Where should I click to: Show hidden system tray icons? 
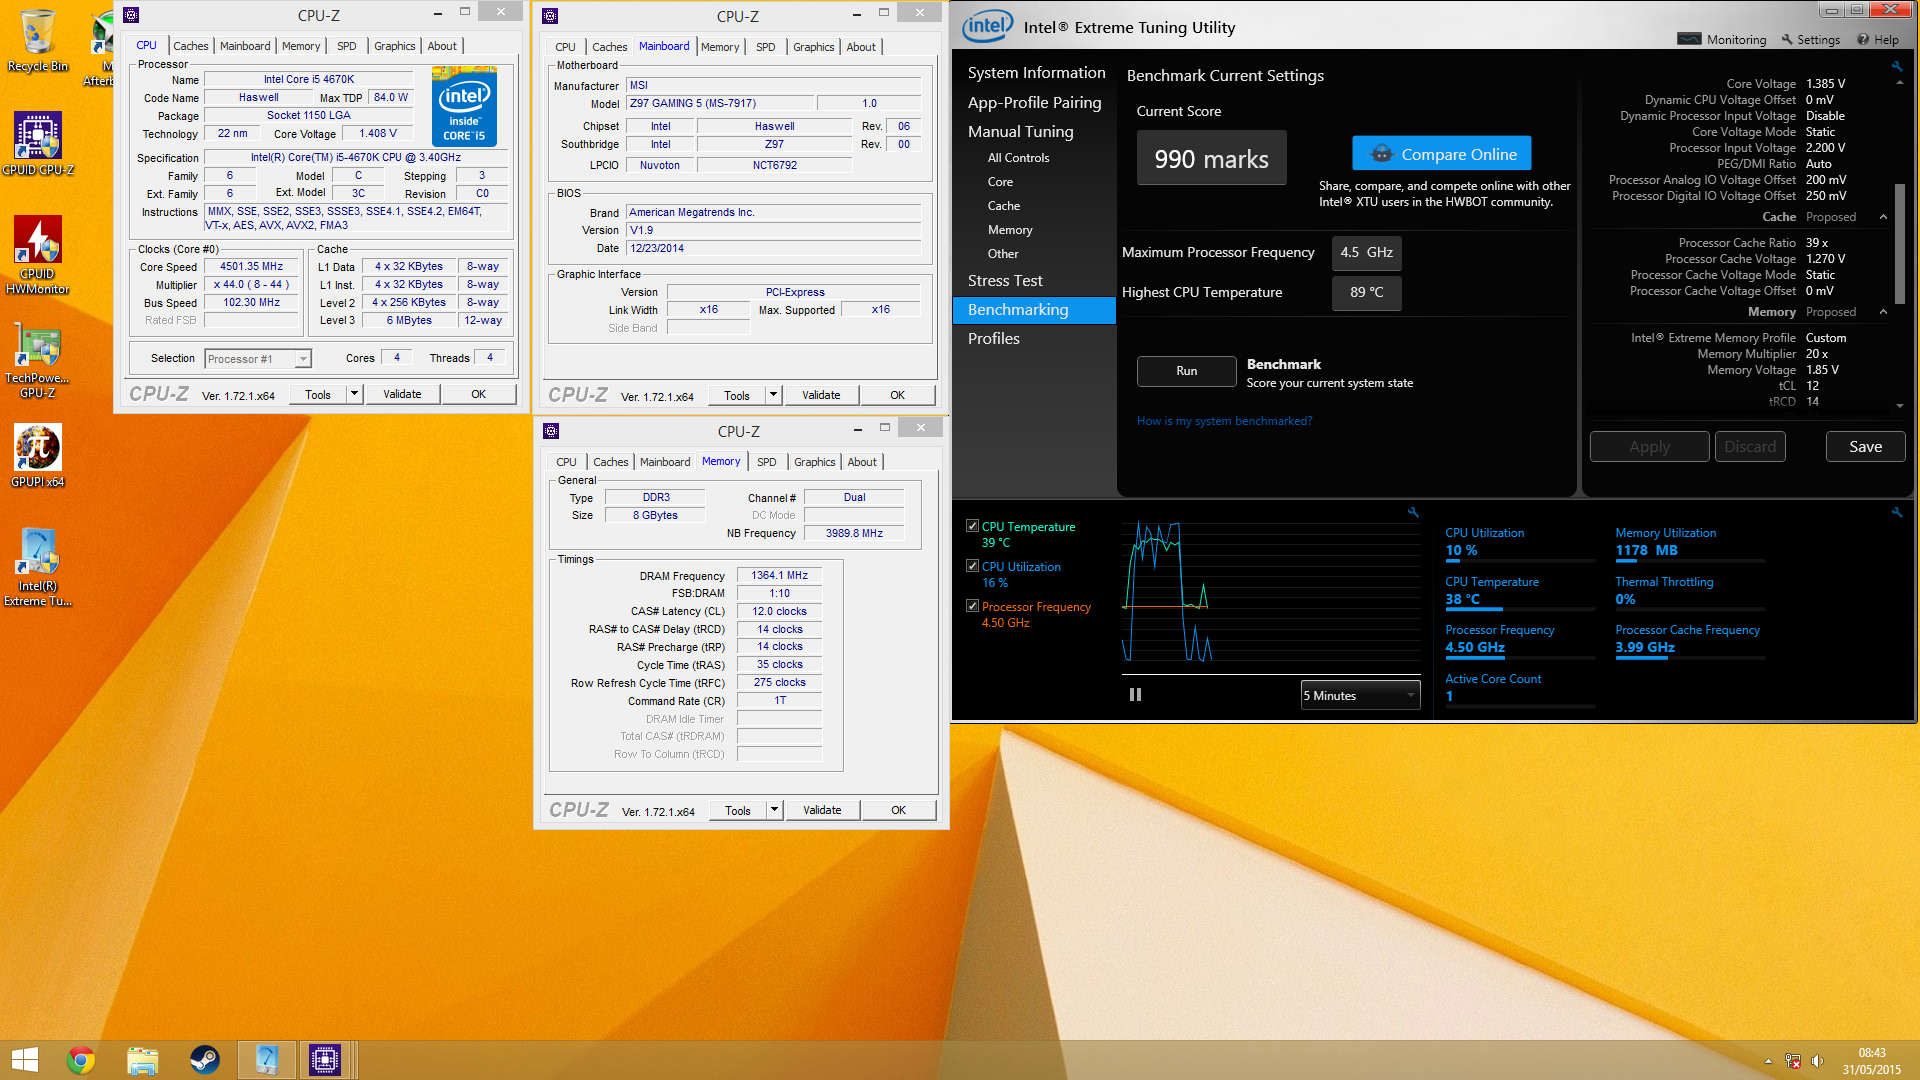(1768, 1061)
